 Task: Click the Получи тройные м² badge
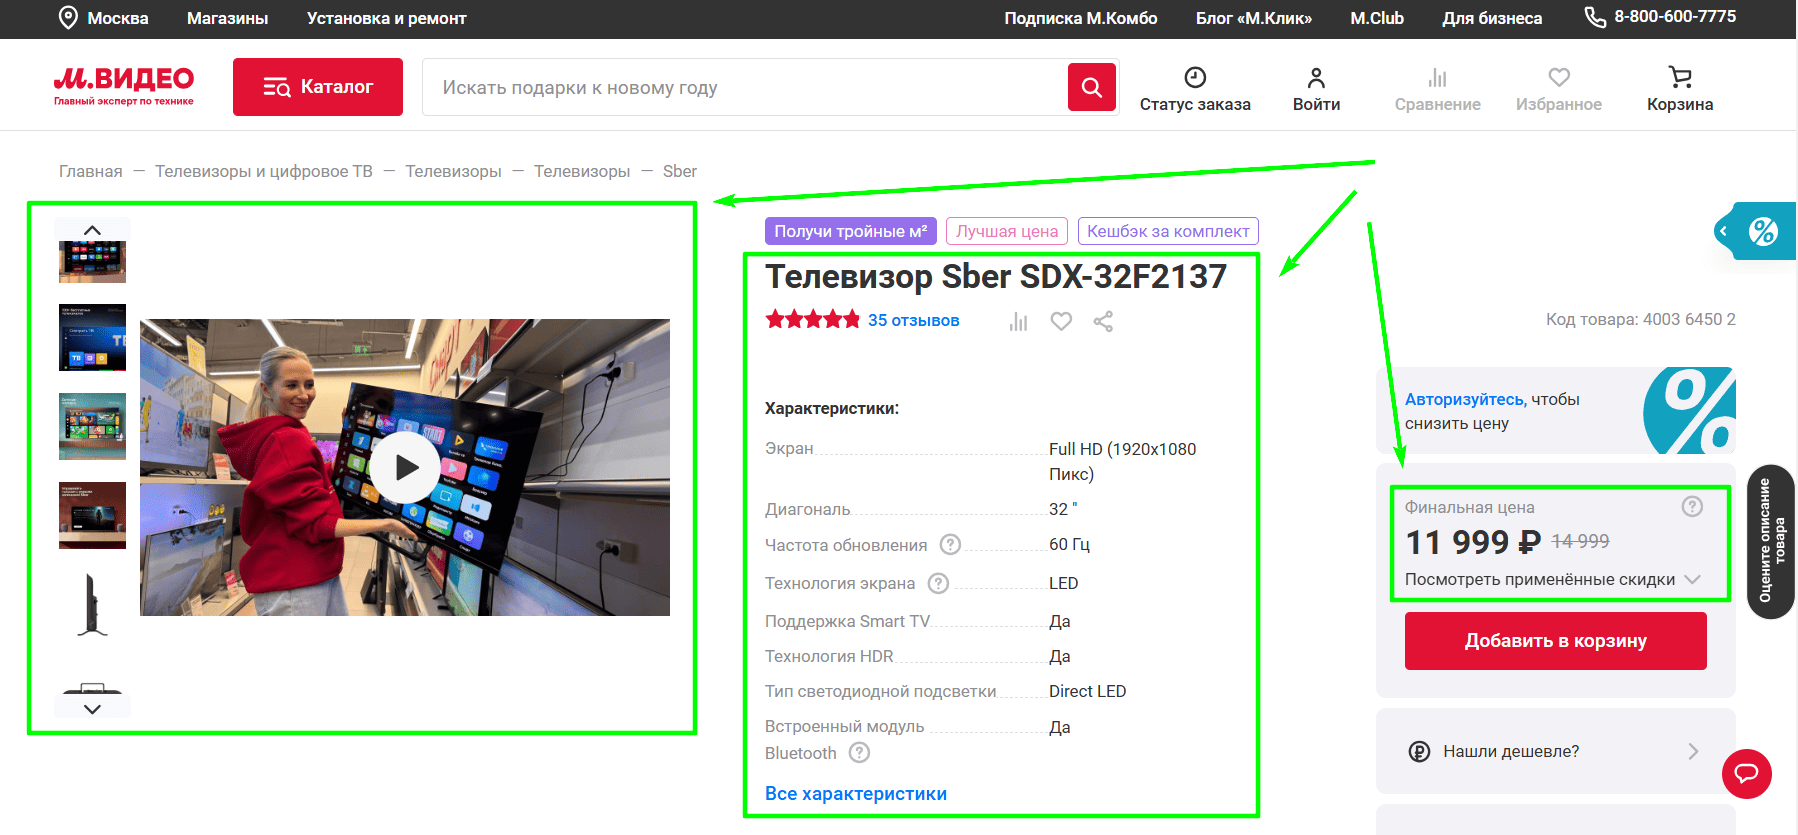coord(851,231)
